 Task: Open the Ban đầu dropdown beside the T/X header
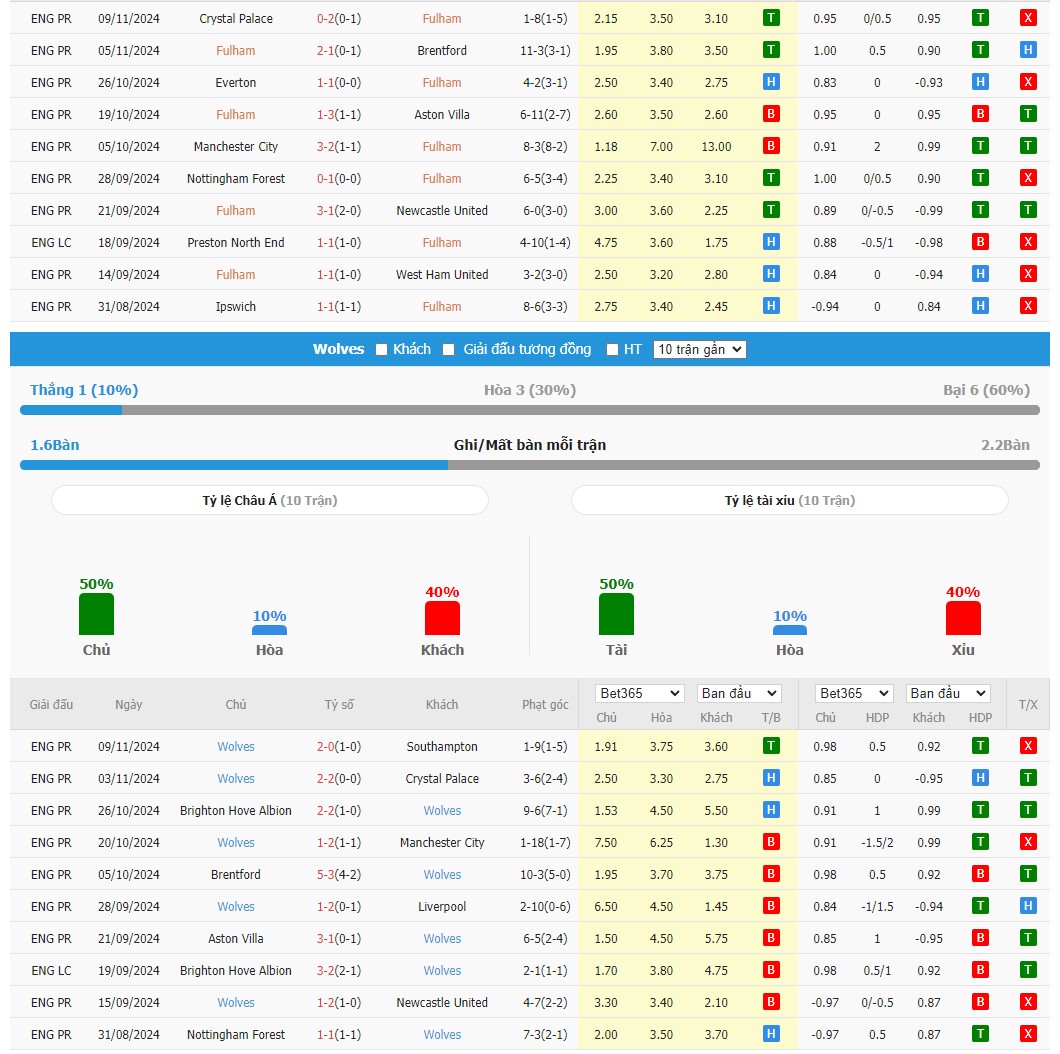tap(948, 694)
